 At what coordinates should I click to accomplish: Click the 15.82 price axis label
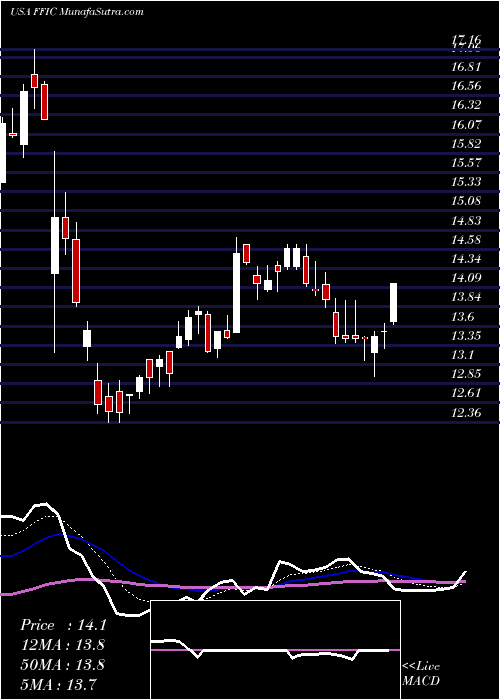pyautogui.click(x=466, y=144)
